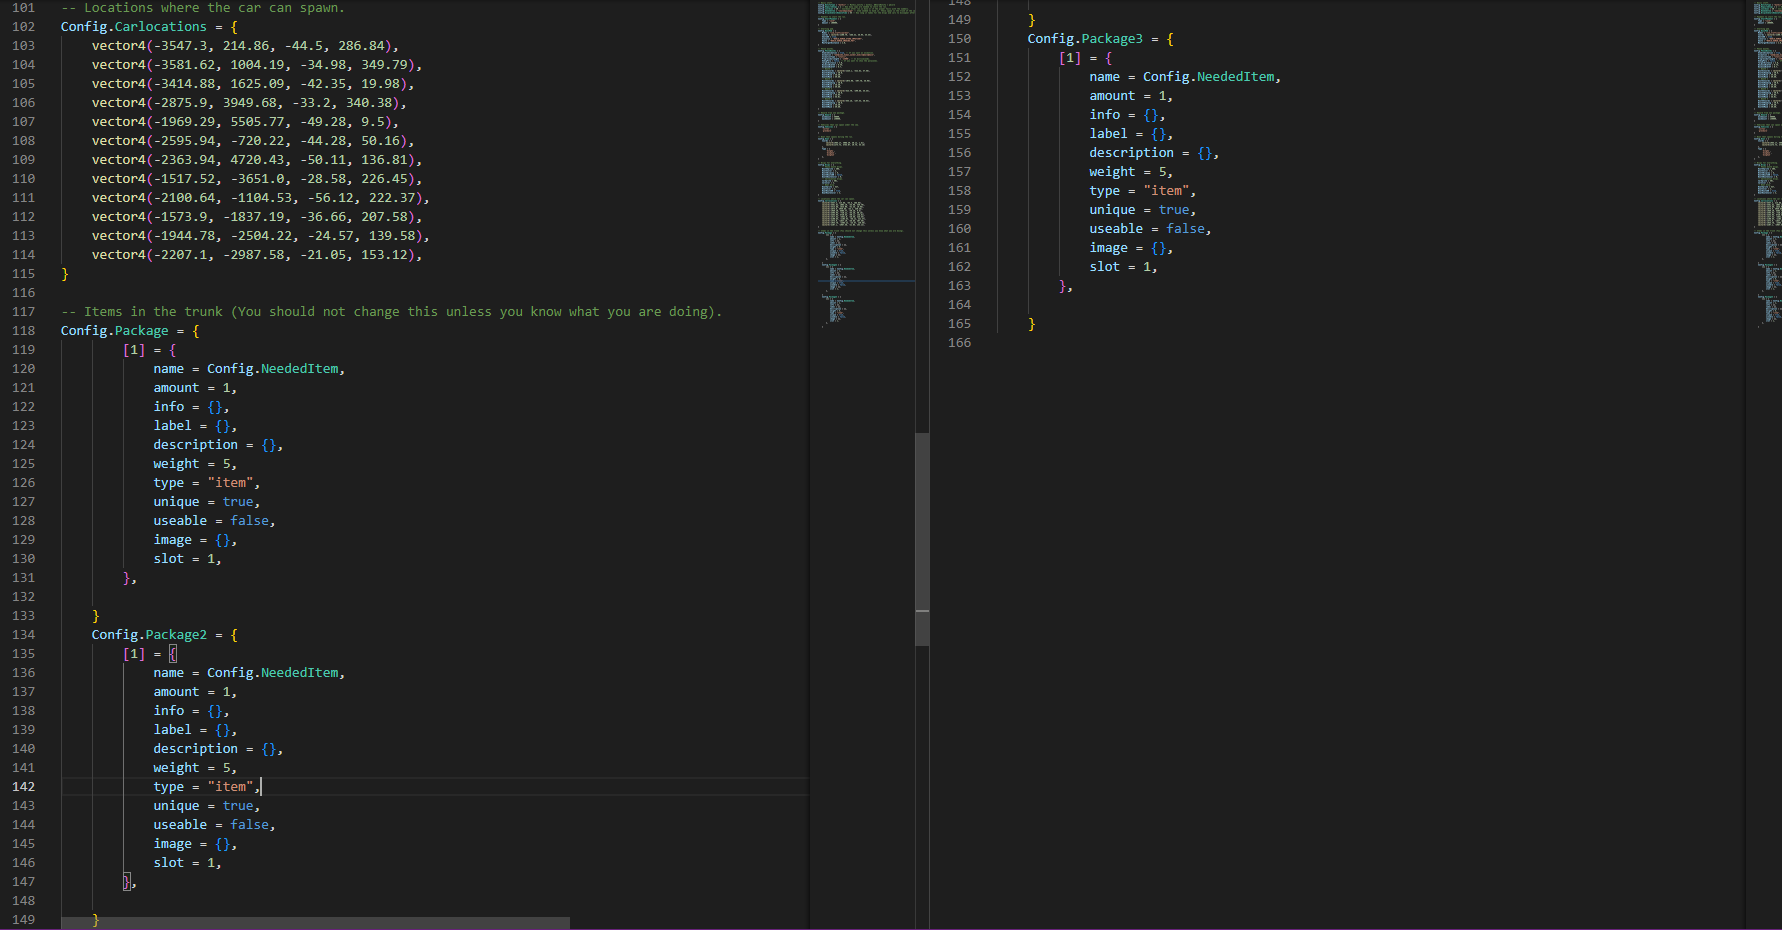Place cursor on 'slot = 1' at line 146
The image size is (1782, 930).
186,863
